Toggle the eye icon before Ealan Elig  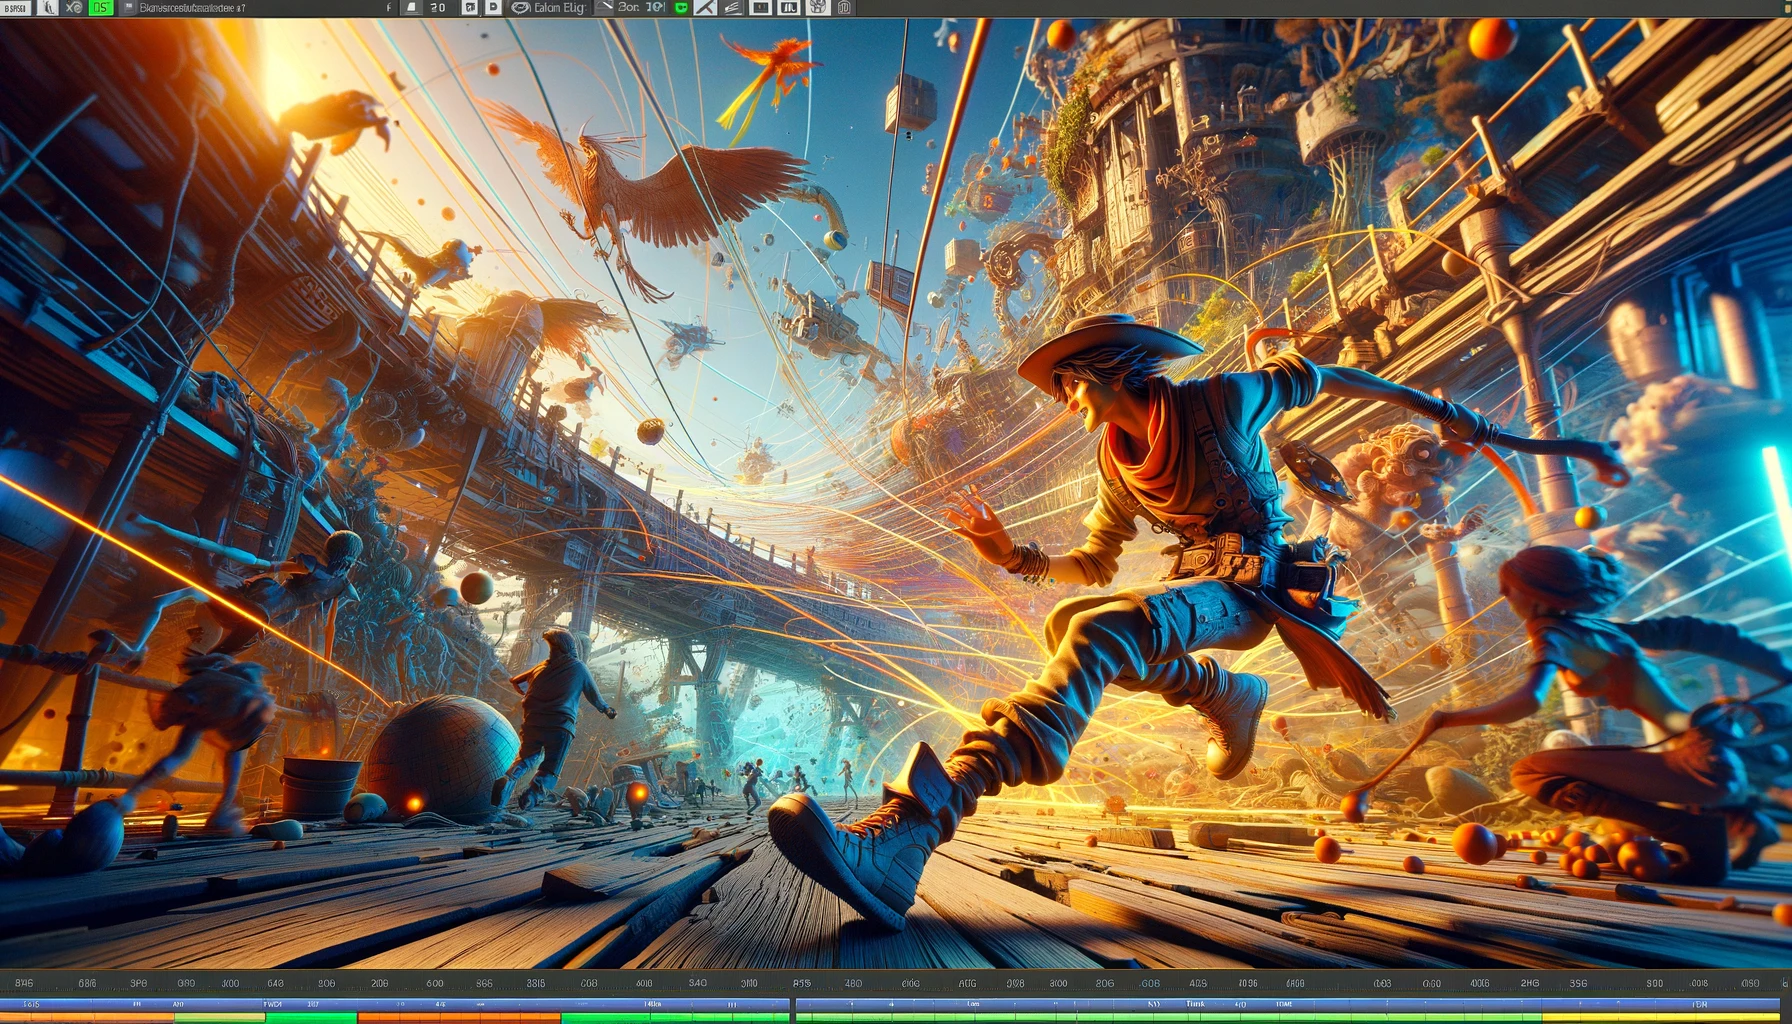pos(520,7)
